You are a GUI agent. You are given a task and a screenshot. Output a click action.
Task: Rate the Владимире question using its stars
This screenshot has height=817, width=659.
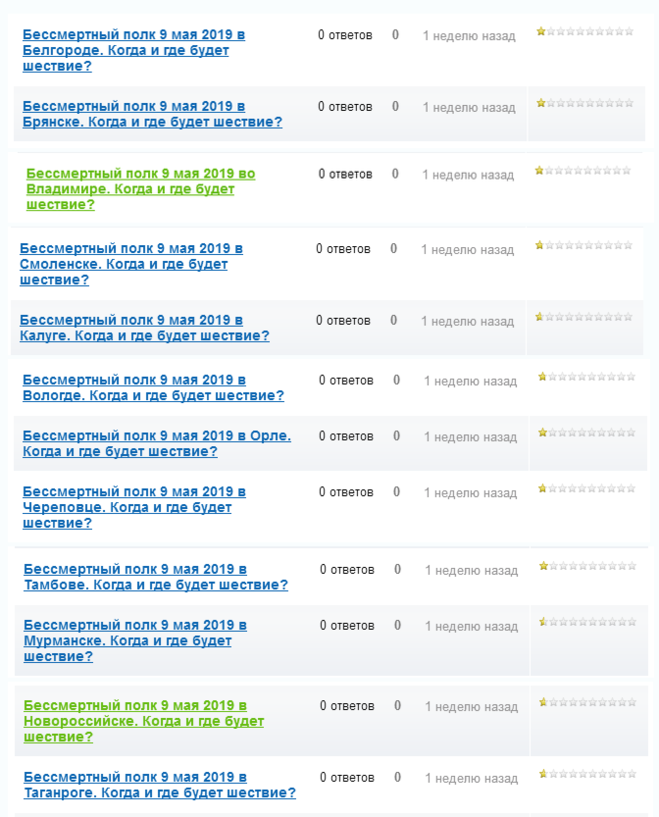(583, 171)
